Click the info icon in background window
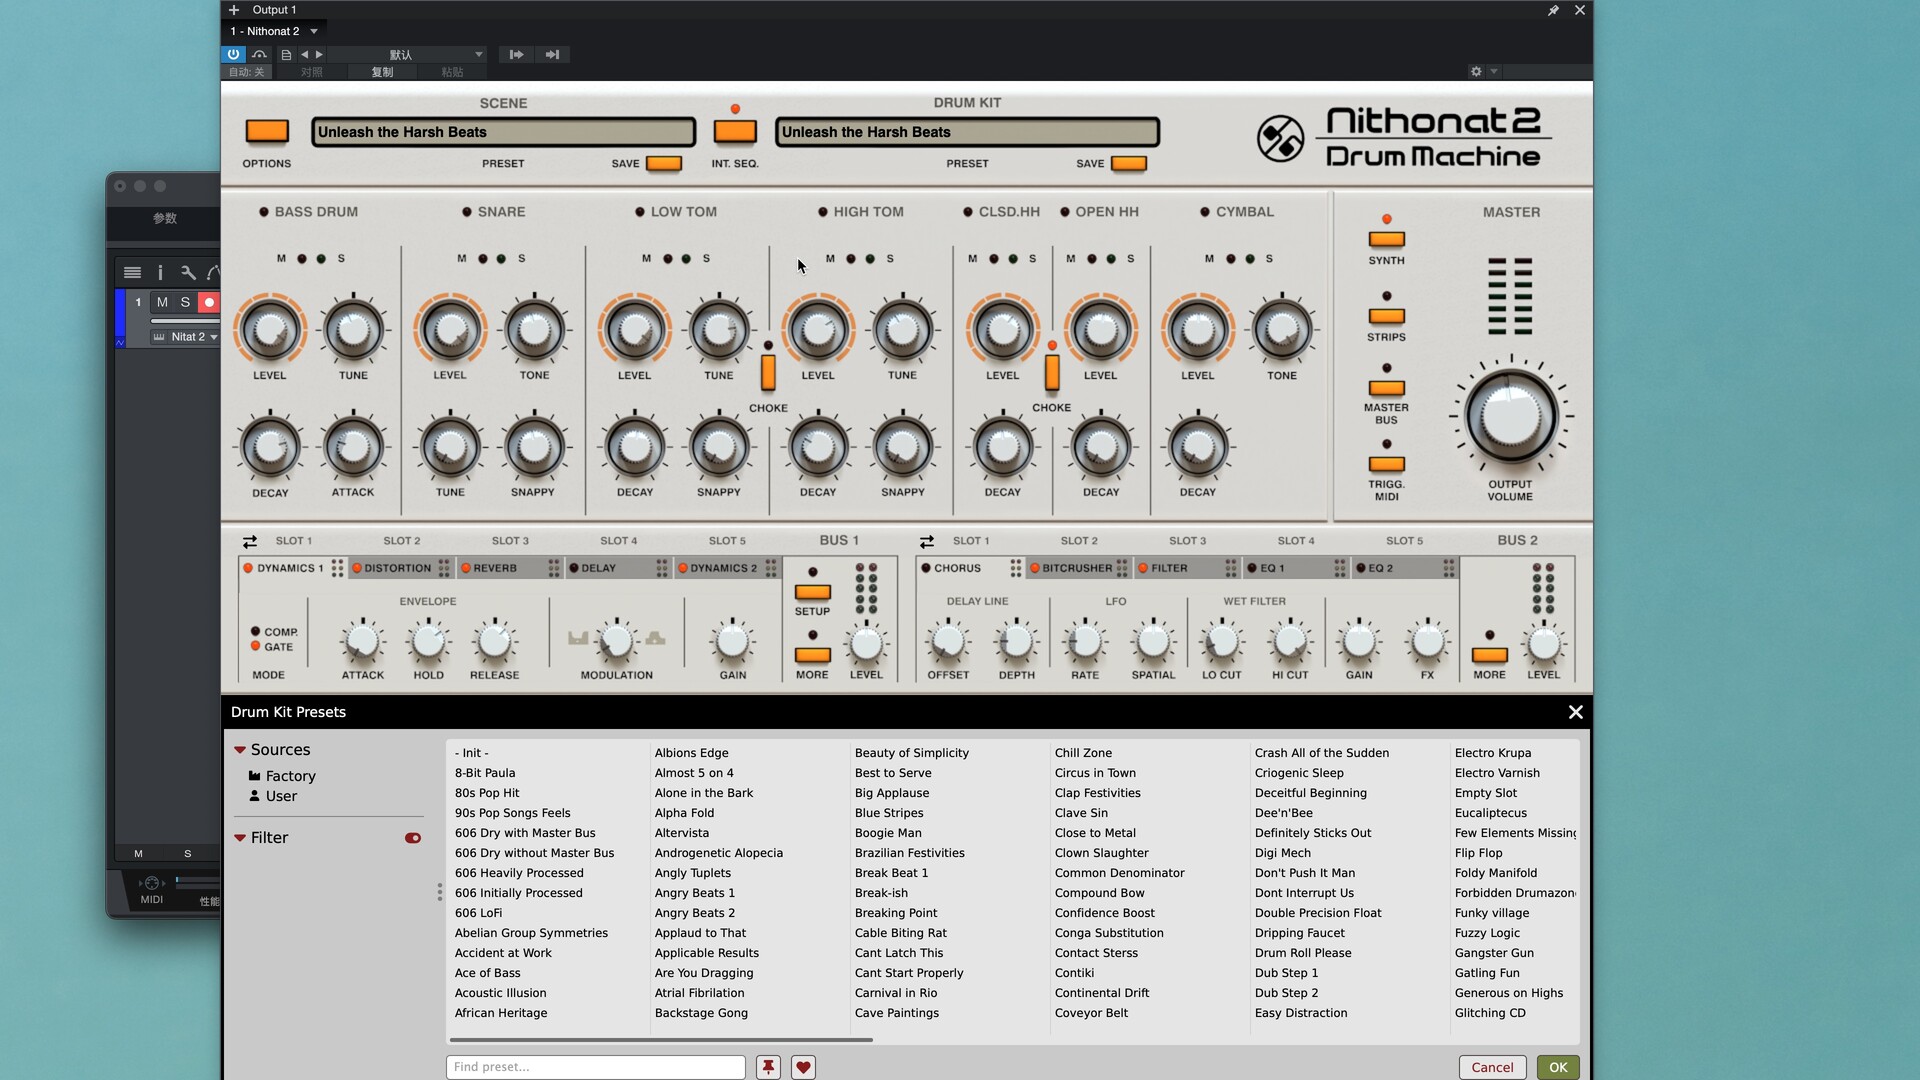 [x=160, y=272]
